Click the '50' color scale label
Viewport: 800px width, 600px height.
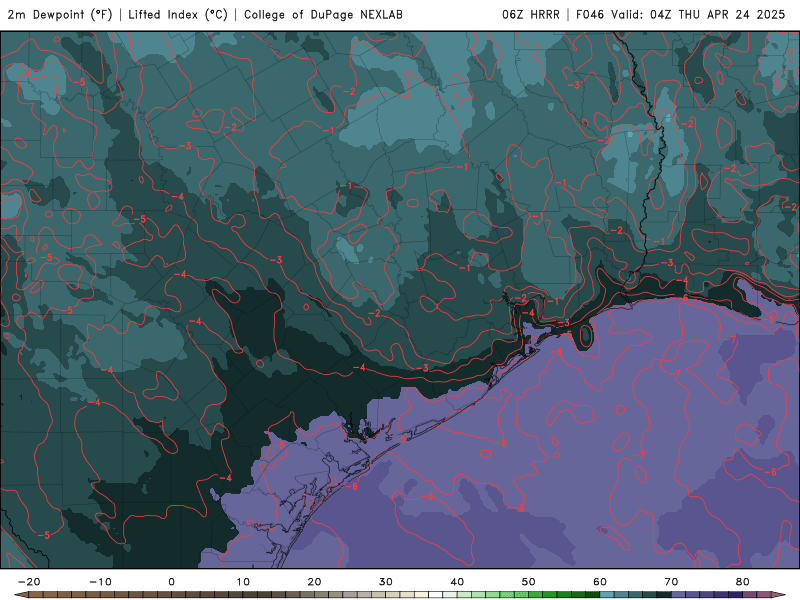tap(529, 582)
